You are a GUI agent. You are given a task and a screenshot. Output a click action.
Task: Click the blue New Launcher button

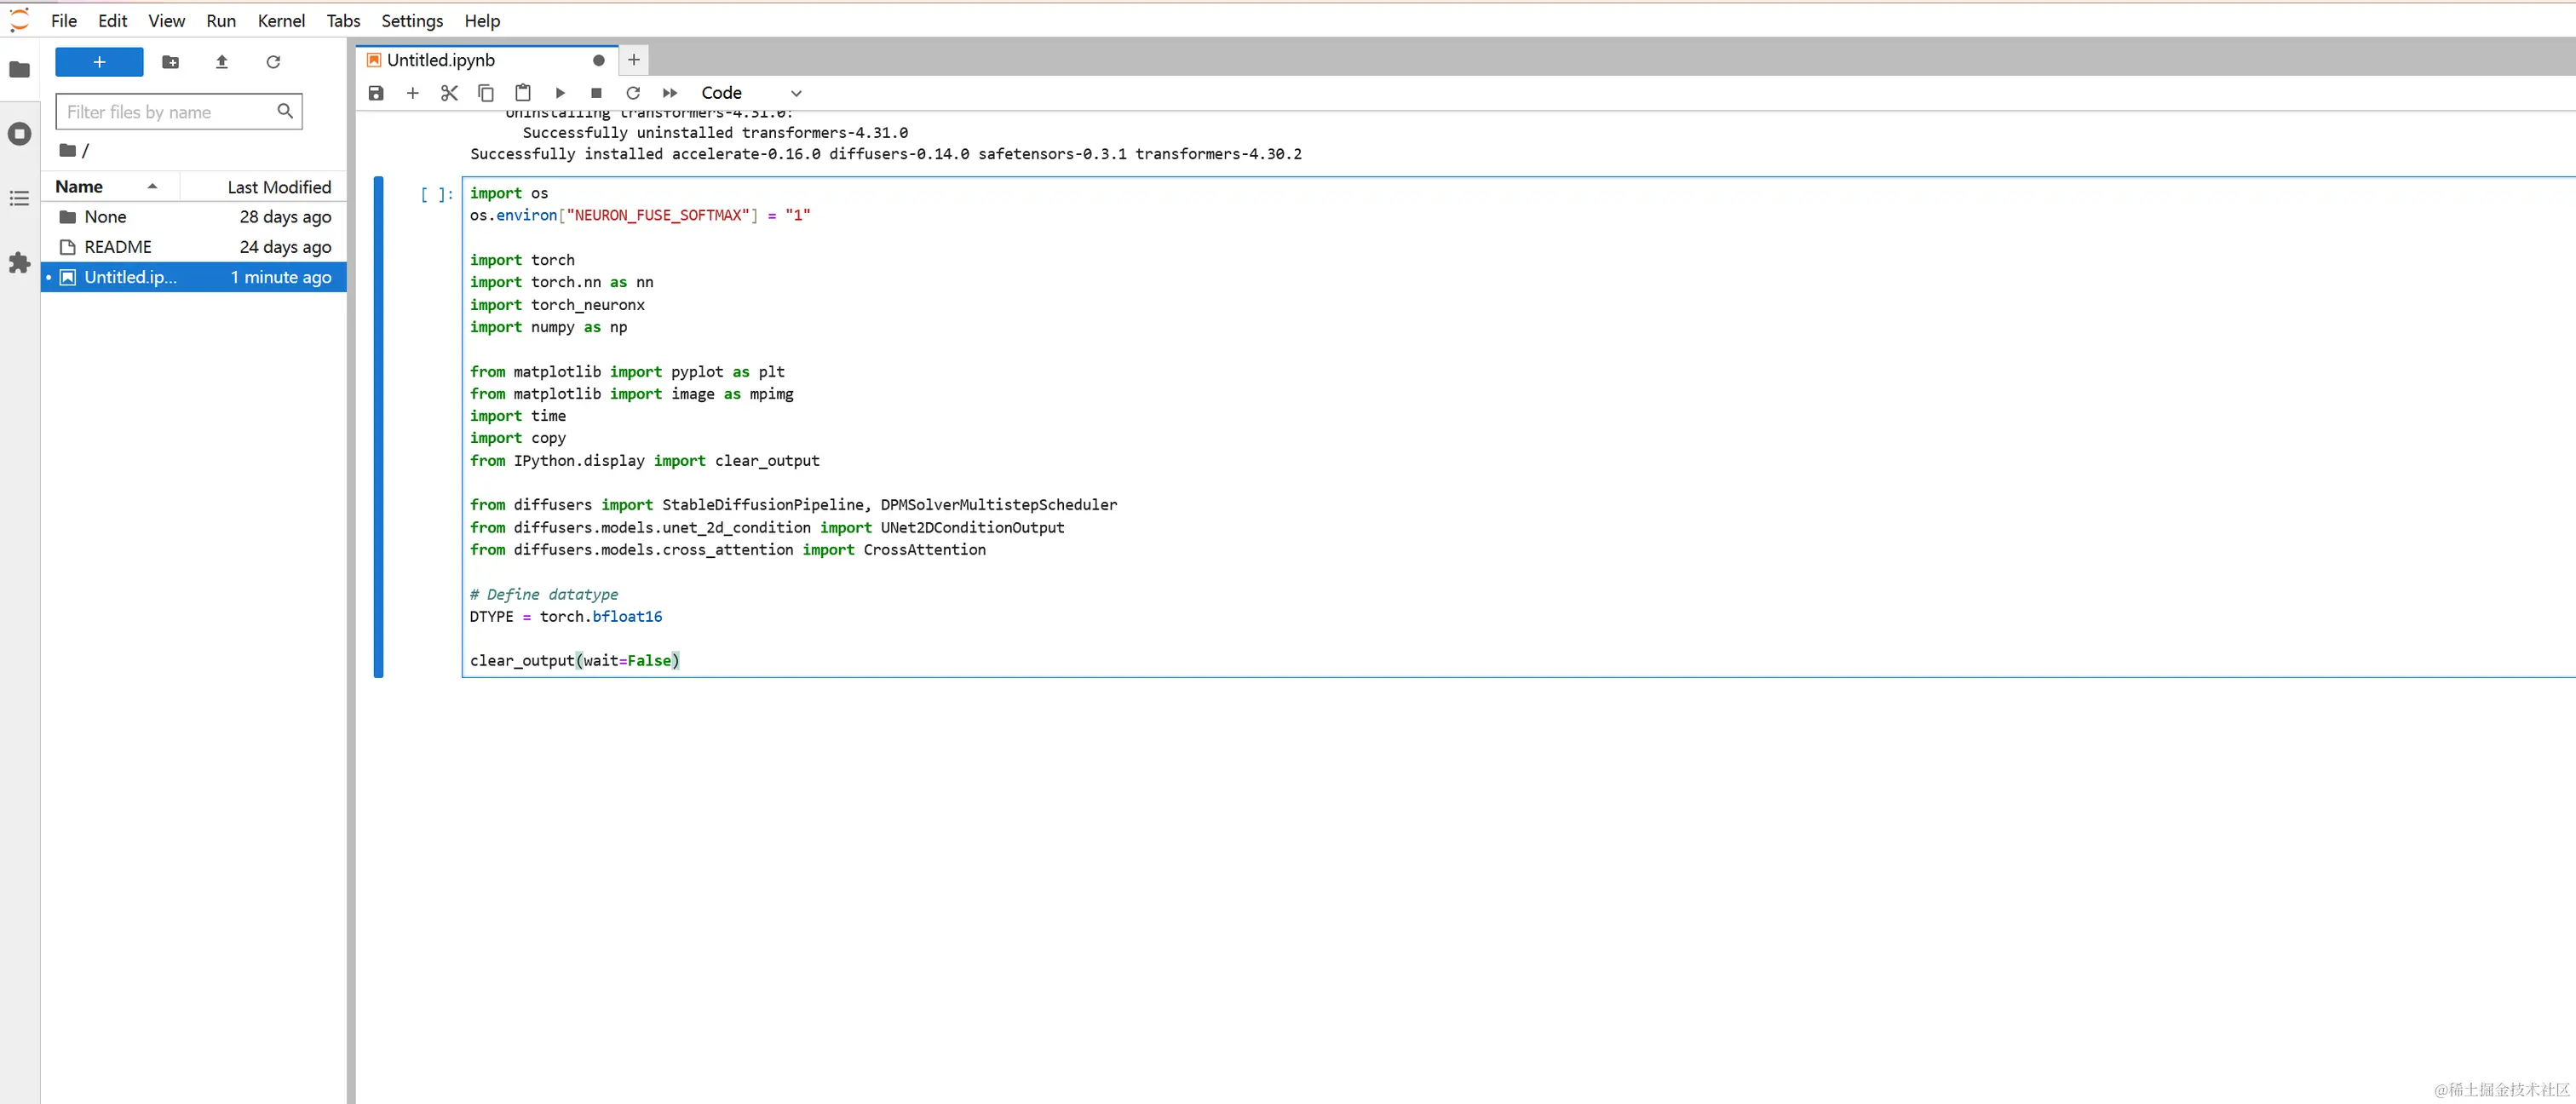coord(99,62)
